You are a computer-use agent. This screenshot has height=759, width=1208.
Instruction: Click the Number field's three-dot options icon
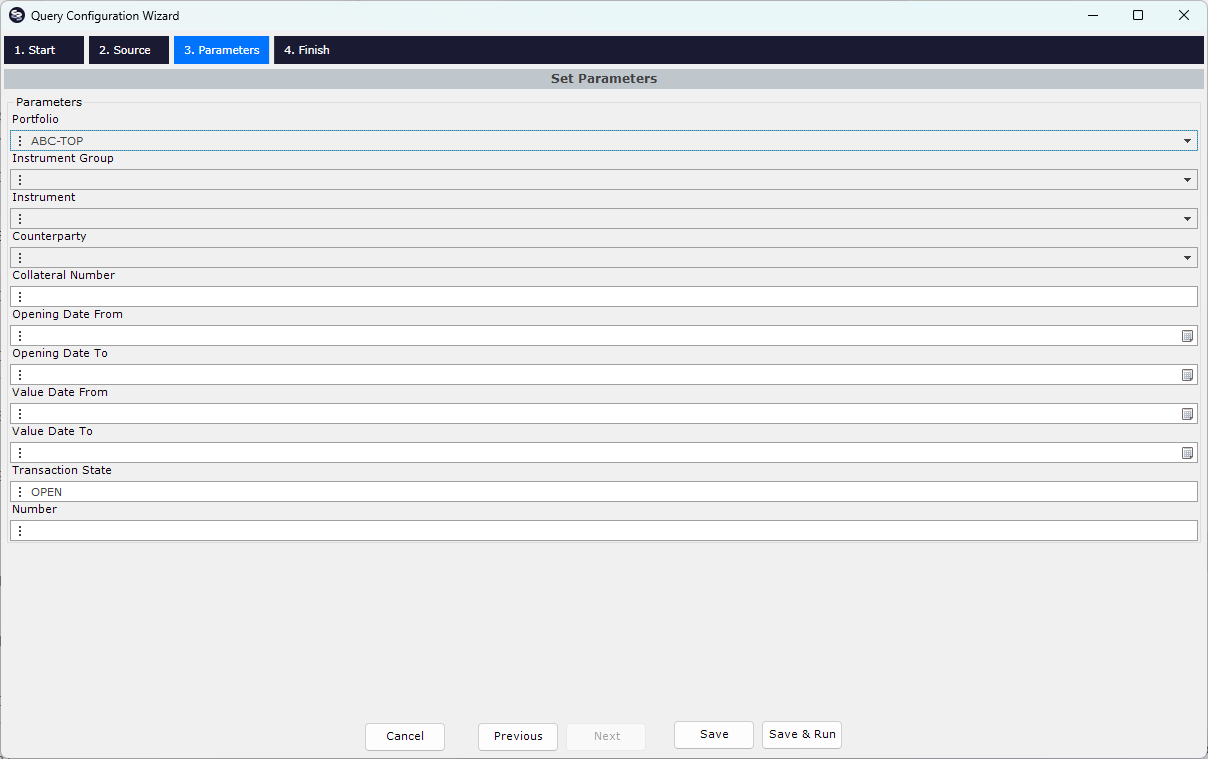[20, 531]
